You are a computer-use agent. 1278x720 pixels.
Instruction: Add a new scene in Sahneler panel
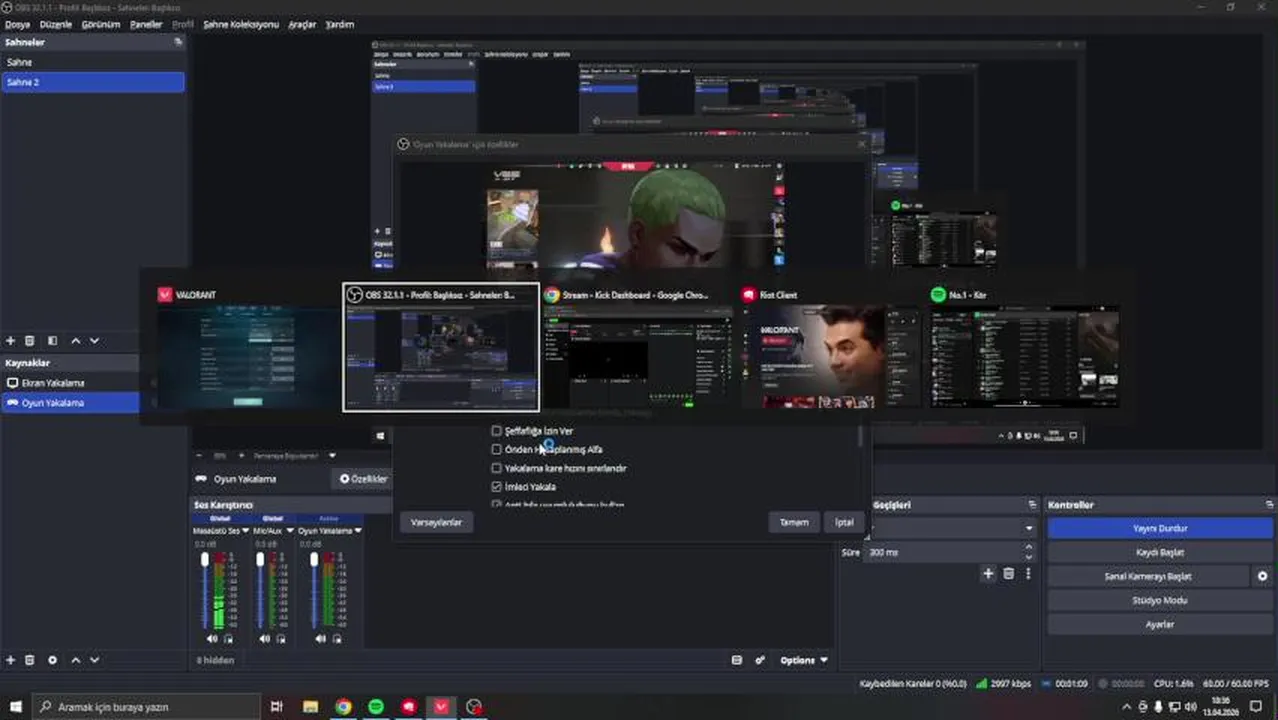11,341
